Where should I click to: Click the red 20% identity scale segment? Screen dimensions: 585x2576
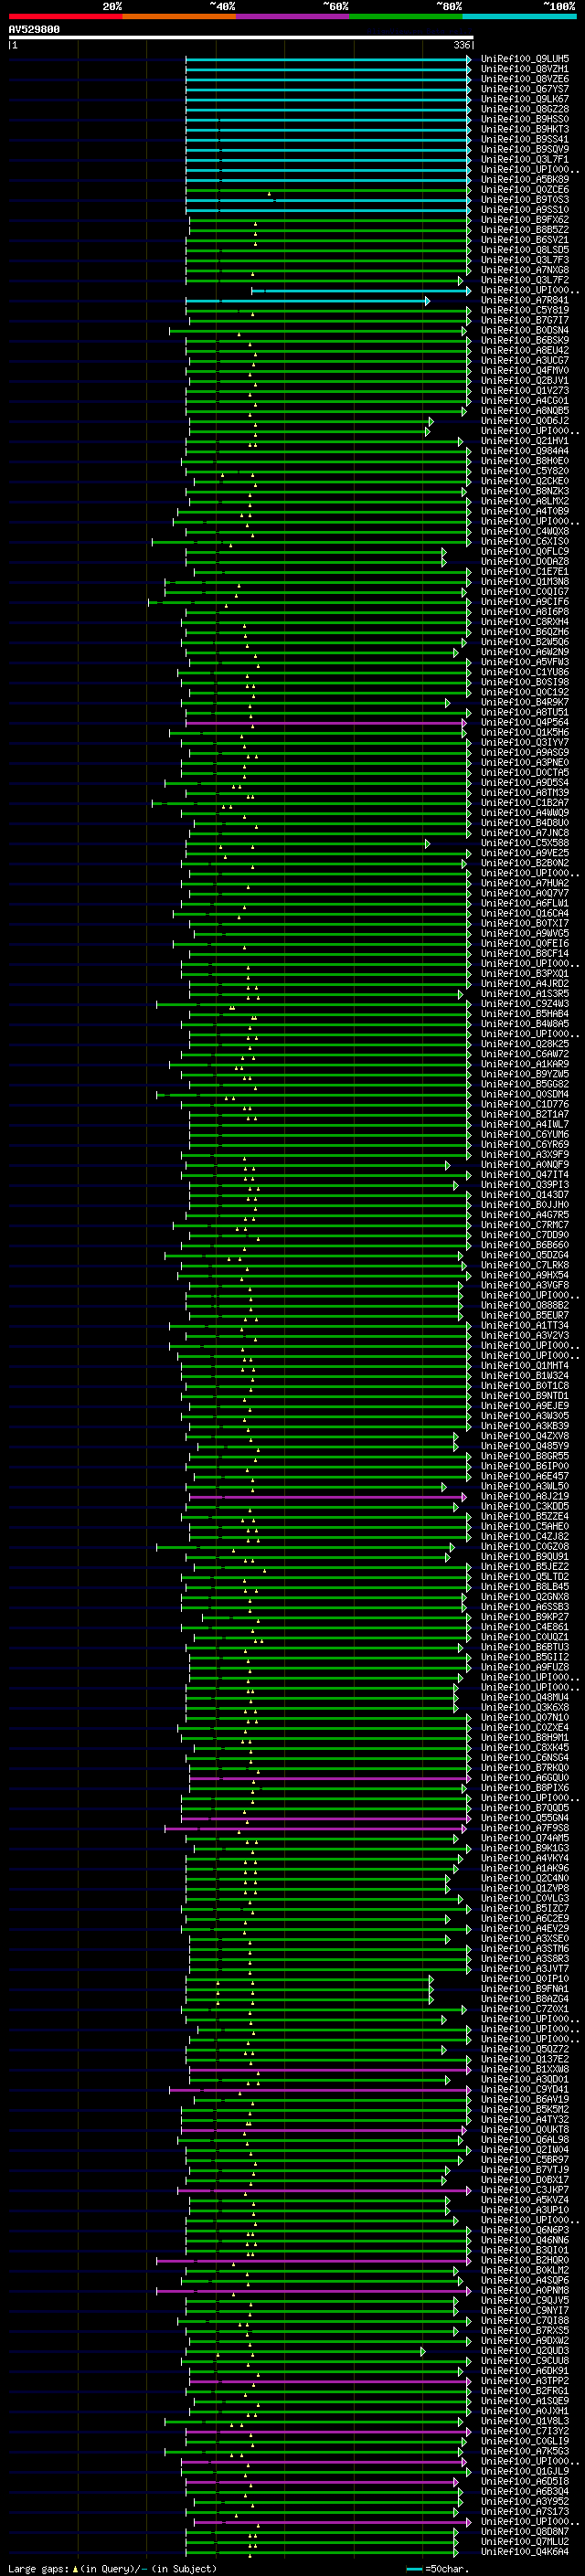[65, 16]
